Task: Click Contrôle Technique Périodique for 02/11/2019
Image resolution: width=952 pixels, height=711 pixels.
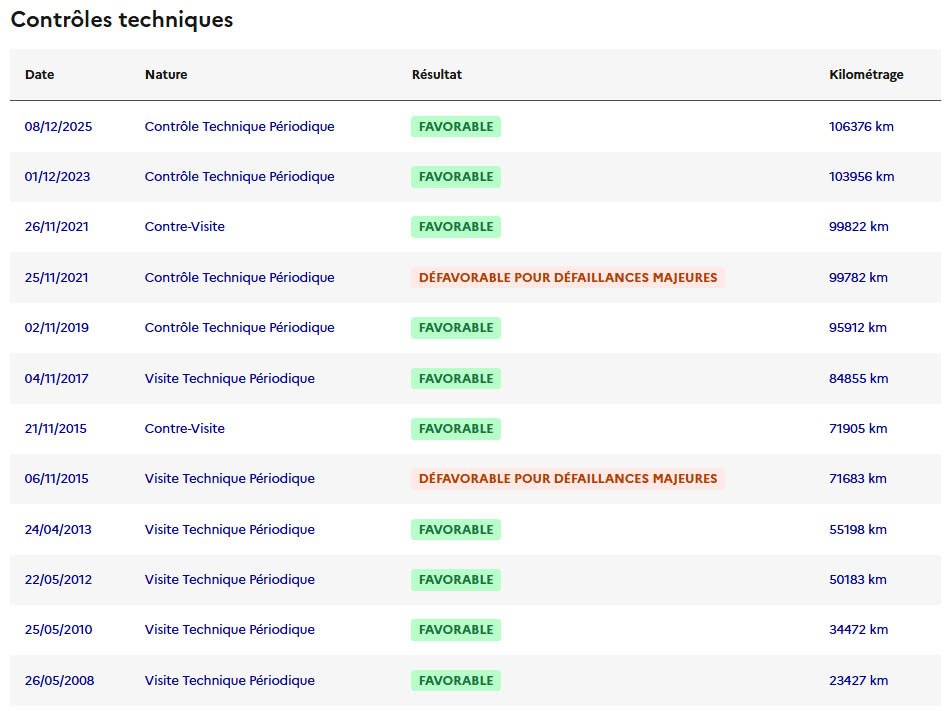Action: pyautogui.click(x=240, y=328)
